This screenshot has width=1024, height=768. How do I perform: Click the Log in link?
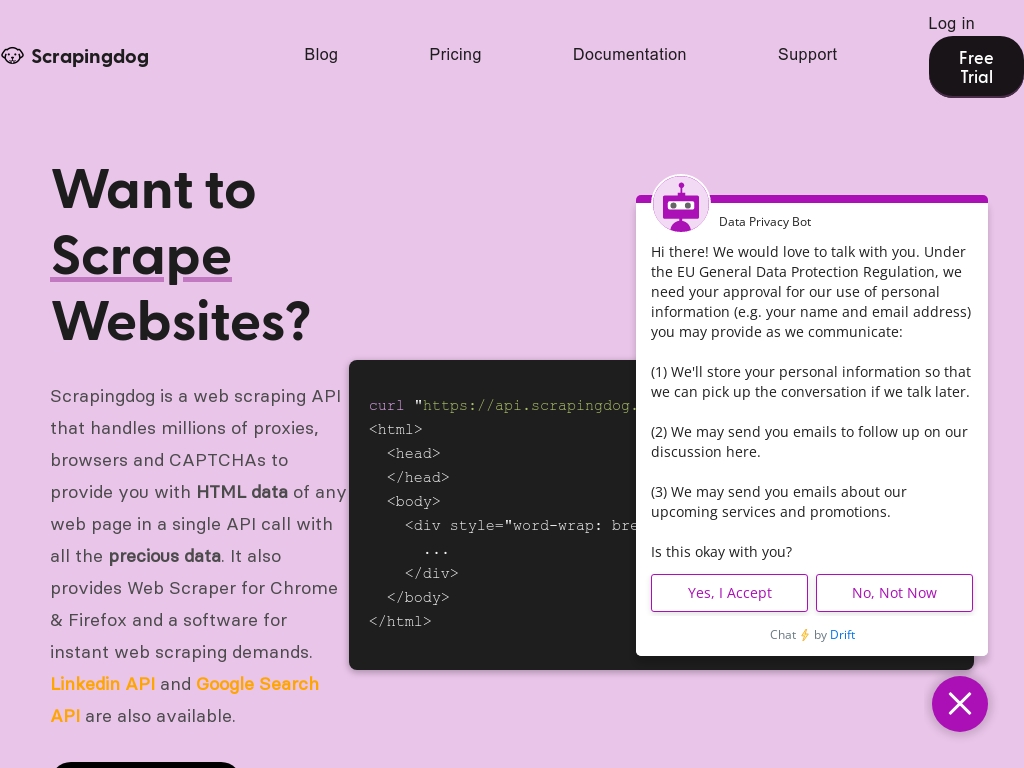[x=951, y=24]
